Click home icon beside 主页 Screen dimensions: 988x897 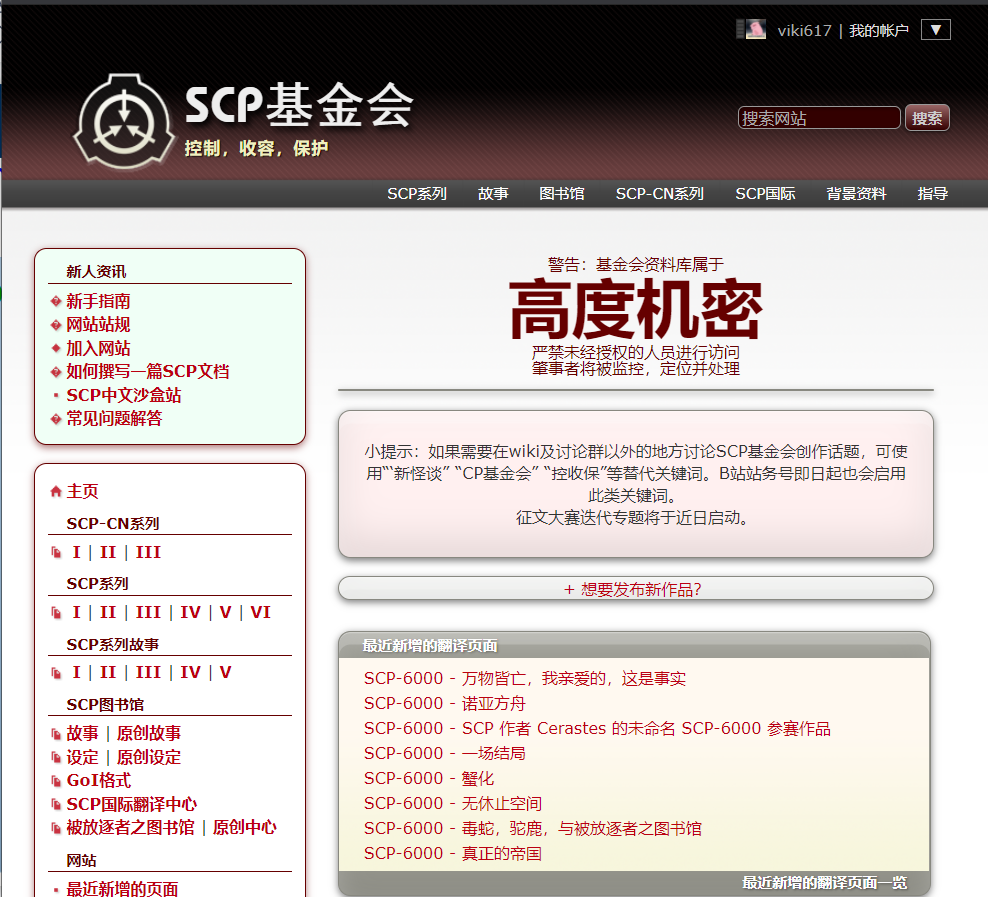point(56,491)
